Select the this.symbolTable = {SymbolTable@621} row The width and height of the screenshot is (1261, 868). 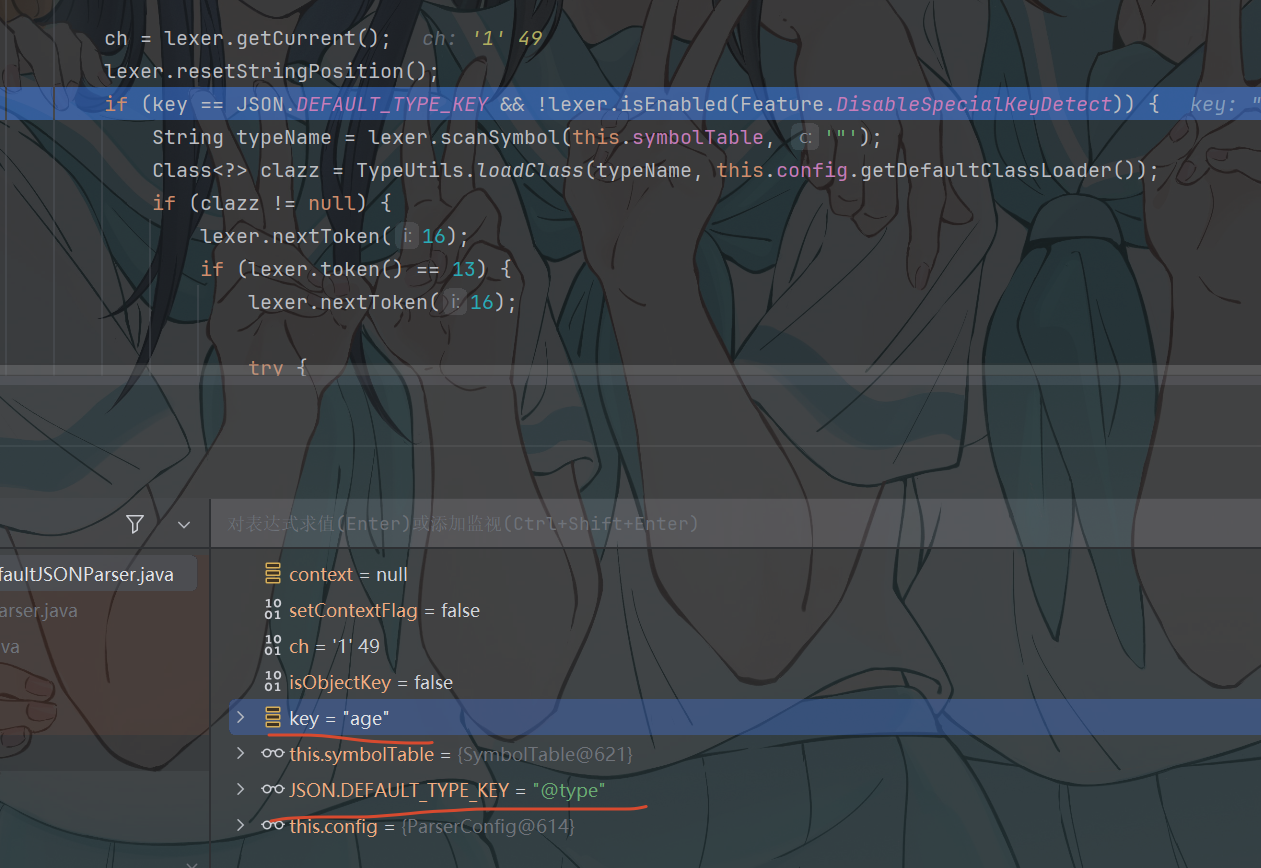tap(745, 754)
